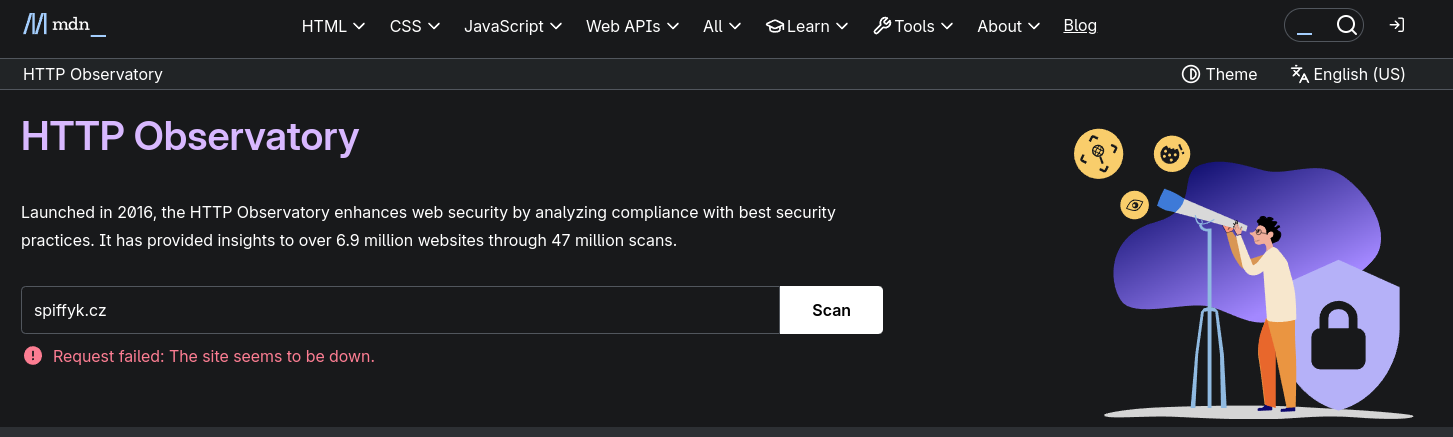
Task: Expand the HTML menu
Action: point(333,26)
